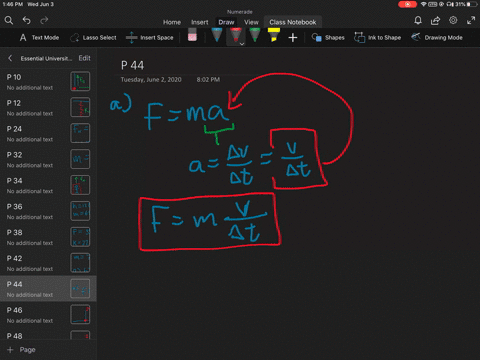
Task: Share the page via share icon
Action: (435, 20)
